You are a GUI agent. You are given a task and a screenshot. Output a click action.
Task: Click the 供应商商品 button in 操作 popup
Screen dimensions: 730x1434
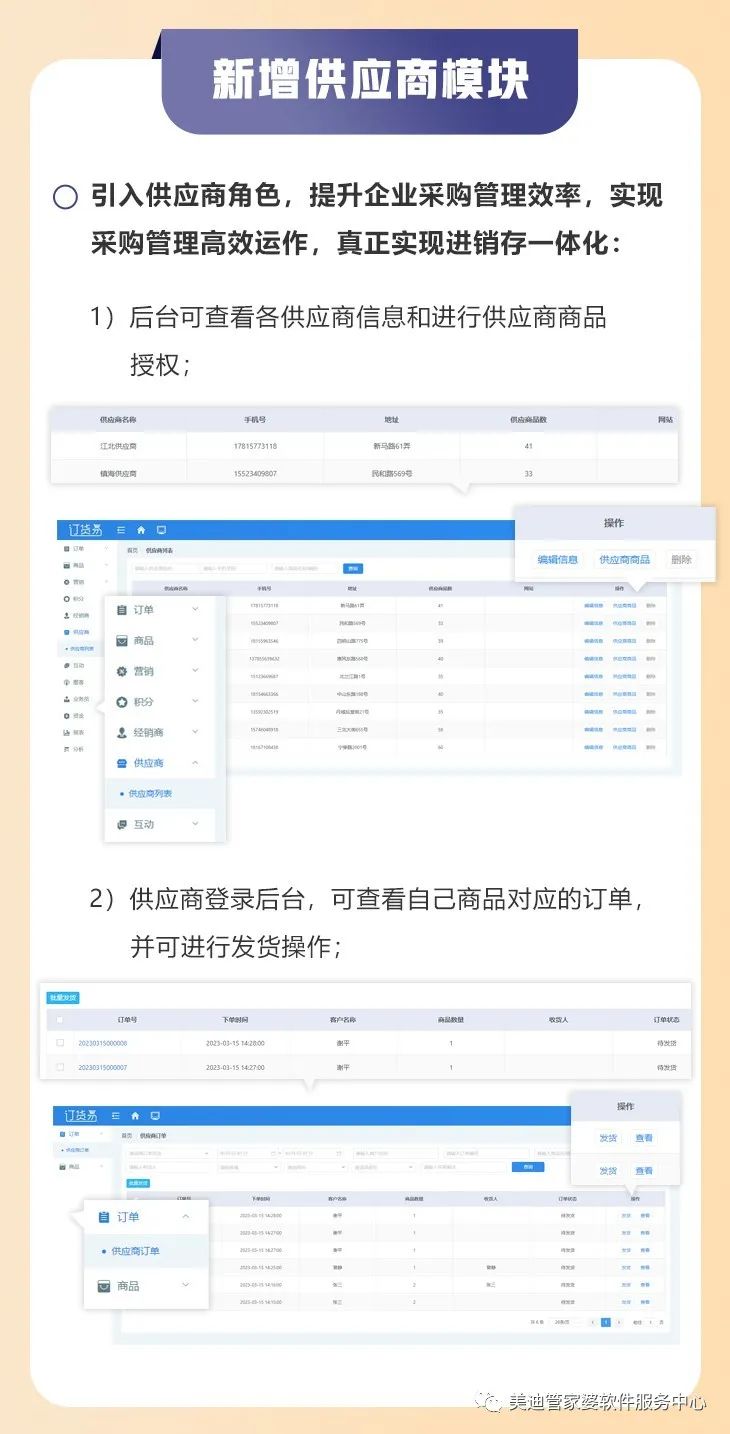click(624, 560)
